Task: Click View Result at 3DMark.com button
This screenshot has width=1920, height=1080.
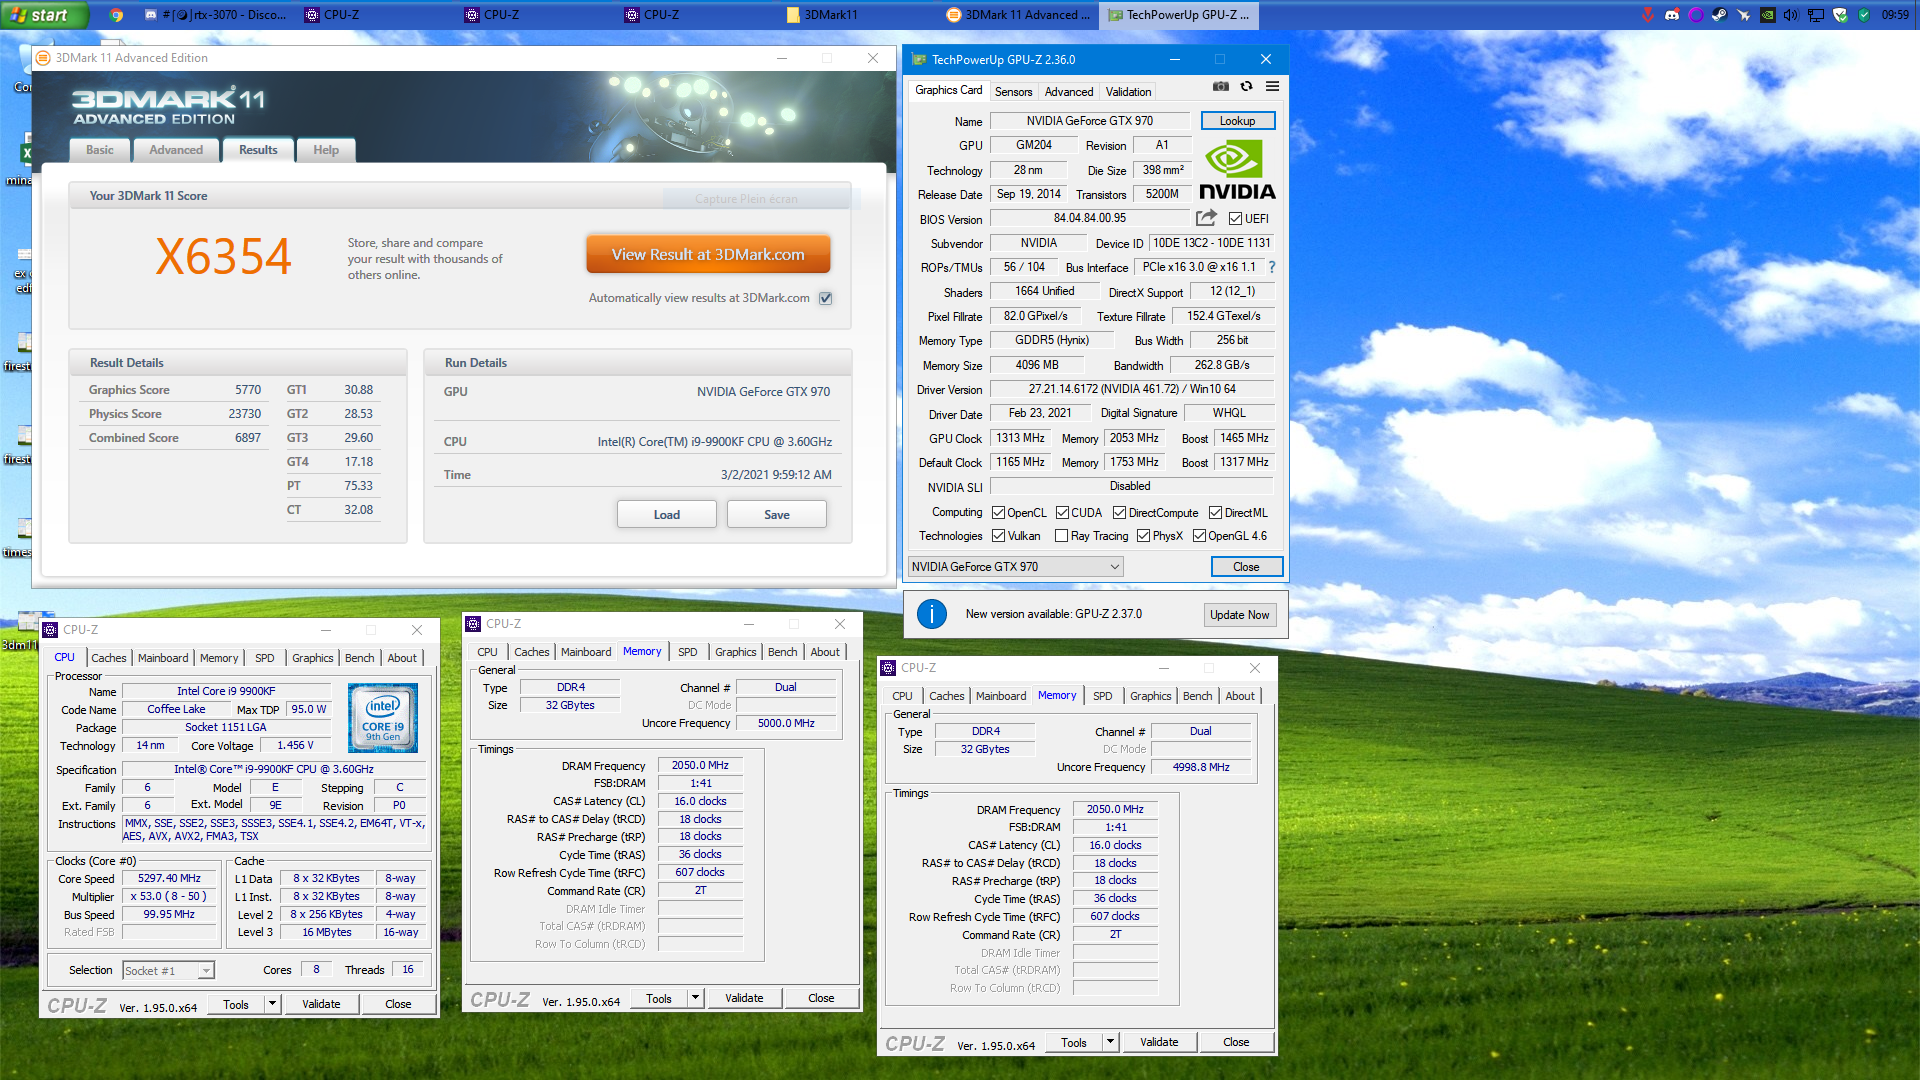Action: [x=708, y=255]
